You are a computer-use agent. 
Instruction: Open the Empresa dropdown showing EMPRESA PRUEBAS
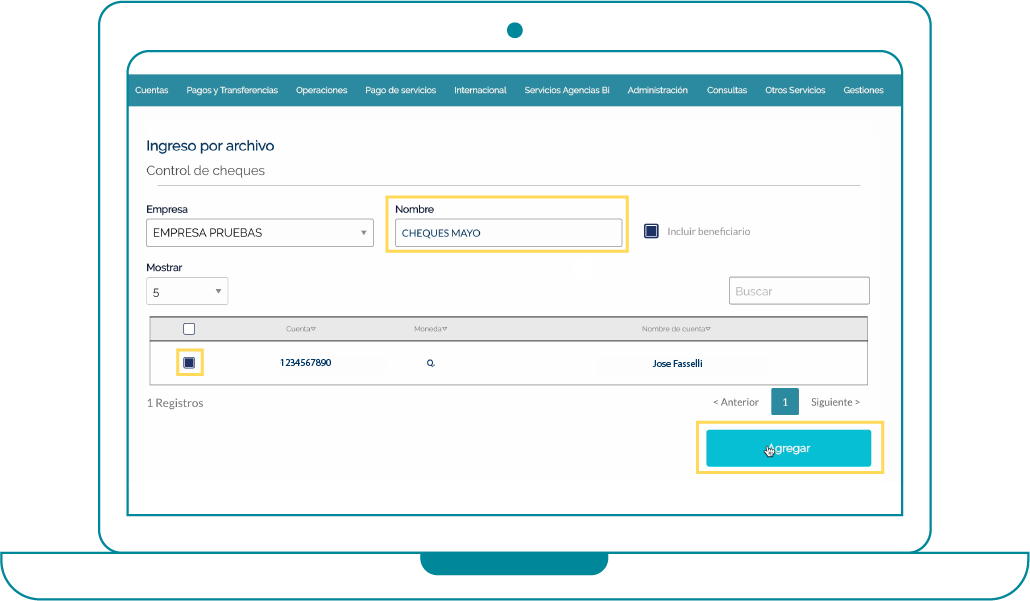pos(259,233)
